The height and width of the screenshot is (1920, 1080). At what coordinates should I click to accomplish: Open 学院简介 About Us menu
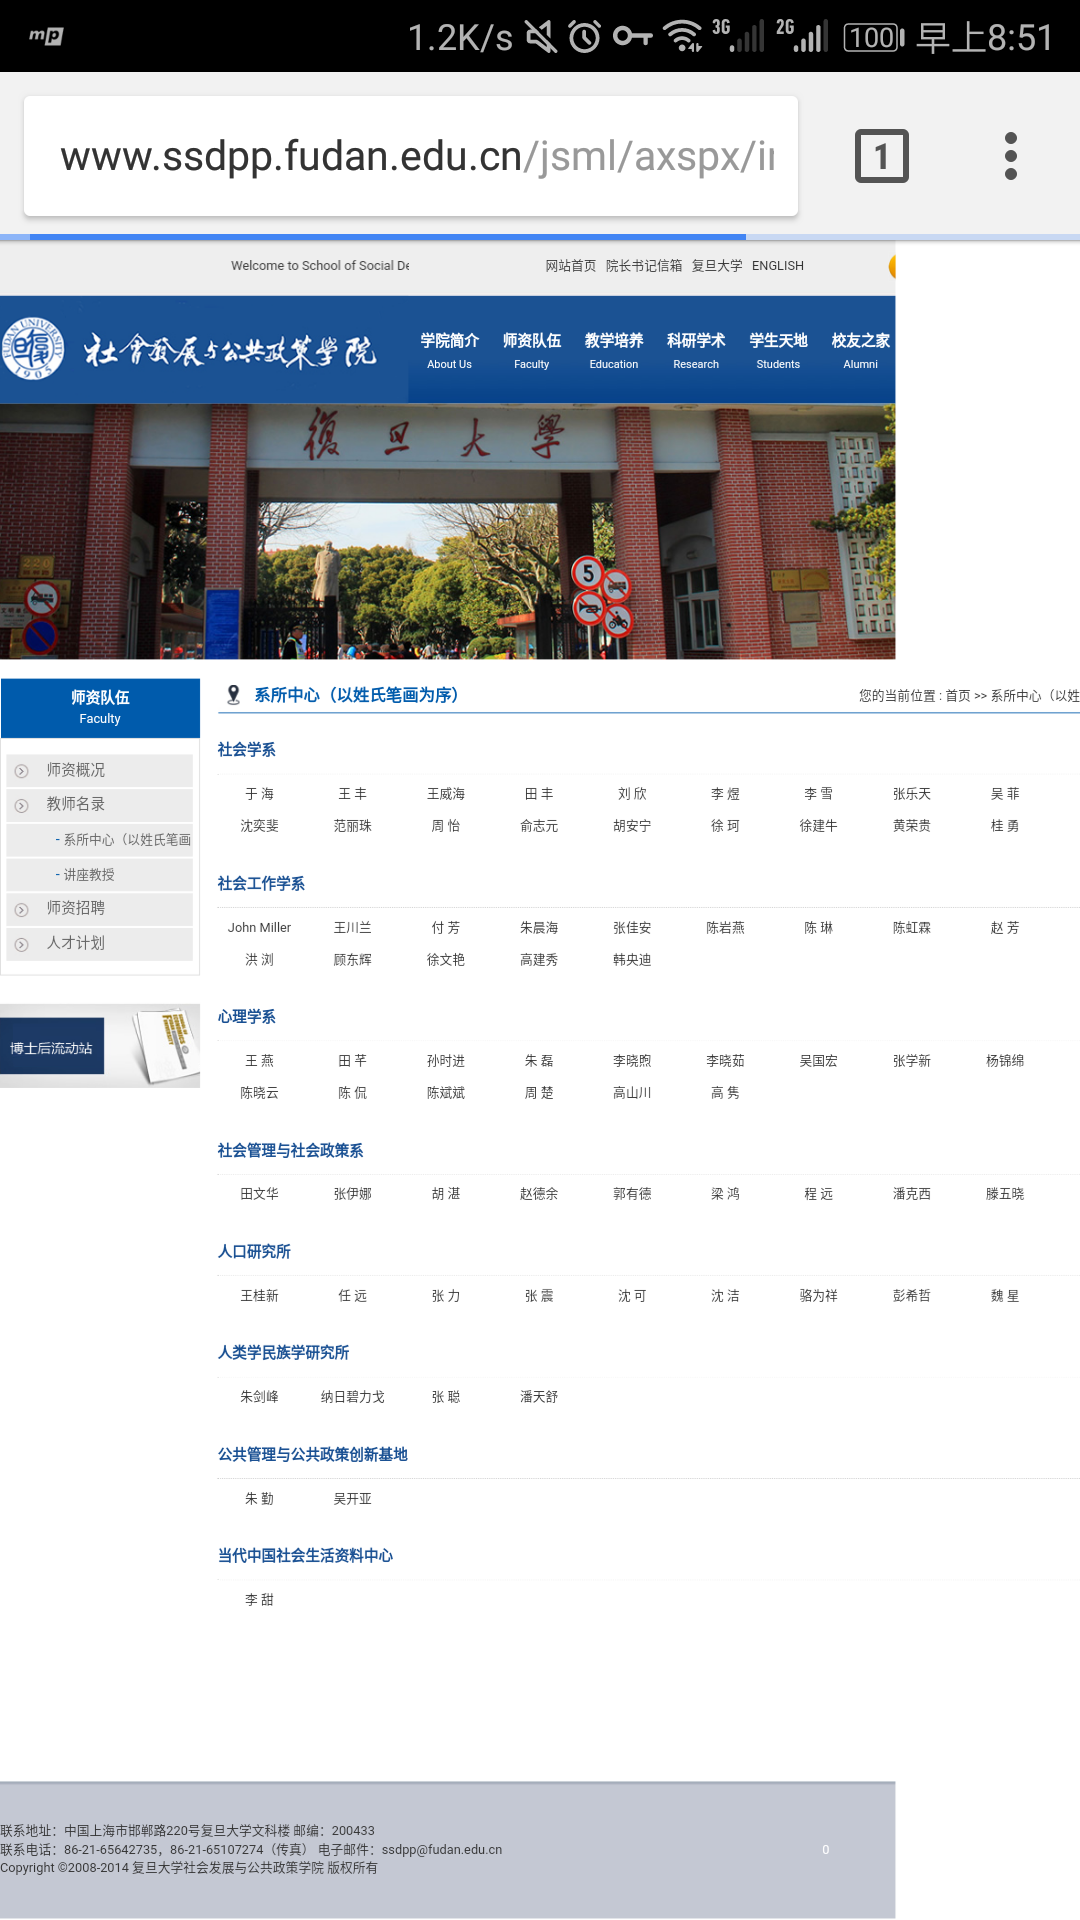(x=449, y=350)
